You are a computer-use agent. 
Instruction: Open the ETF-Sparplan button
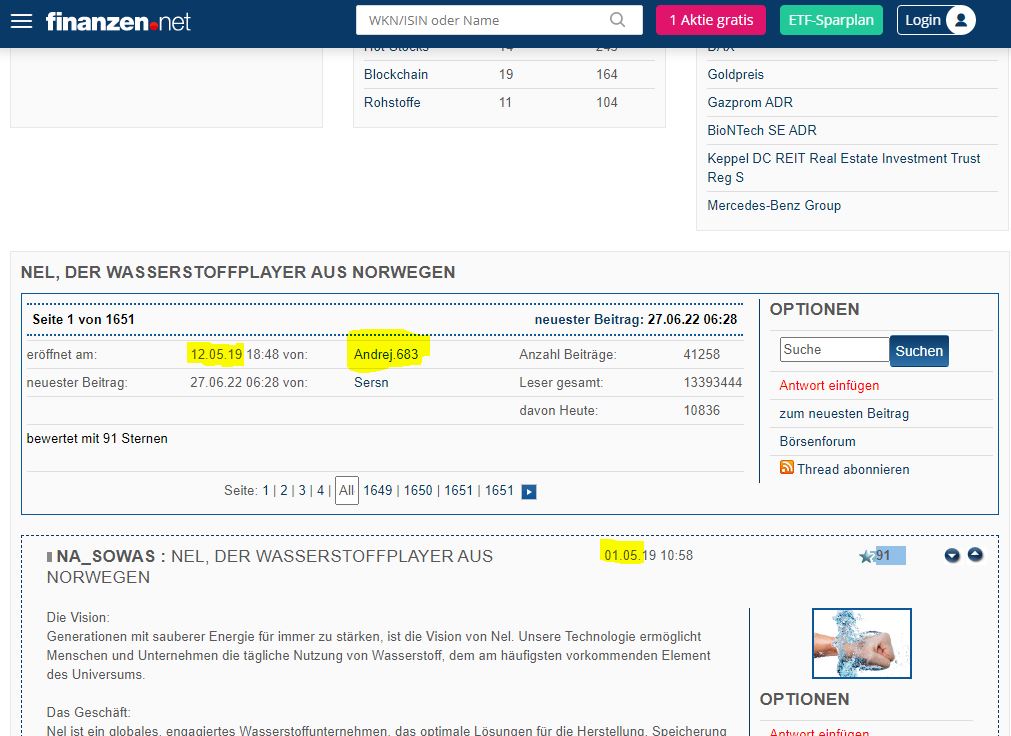click(831, 20)
